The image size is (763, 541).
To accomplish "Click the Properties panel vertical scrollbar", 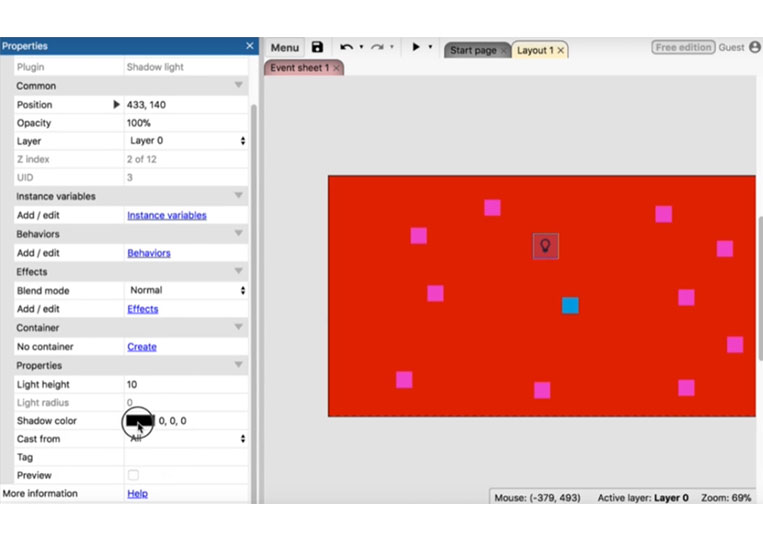I will [254, 302].
